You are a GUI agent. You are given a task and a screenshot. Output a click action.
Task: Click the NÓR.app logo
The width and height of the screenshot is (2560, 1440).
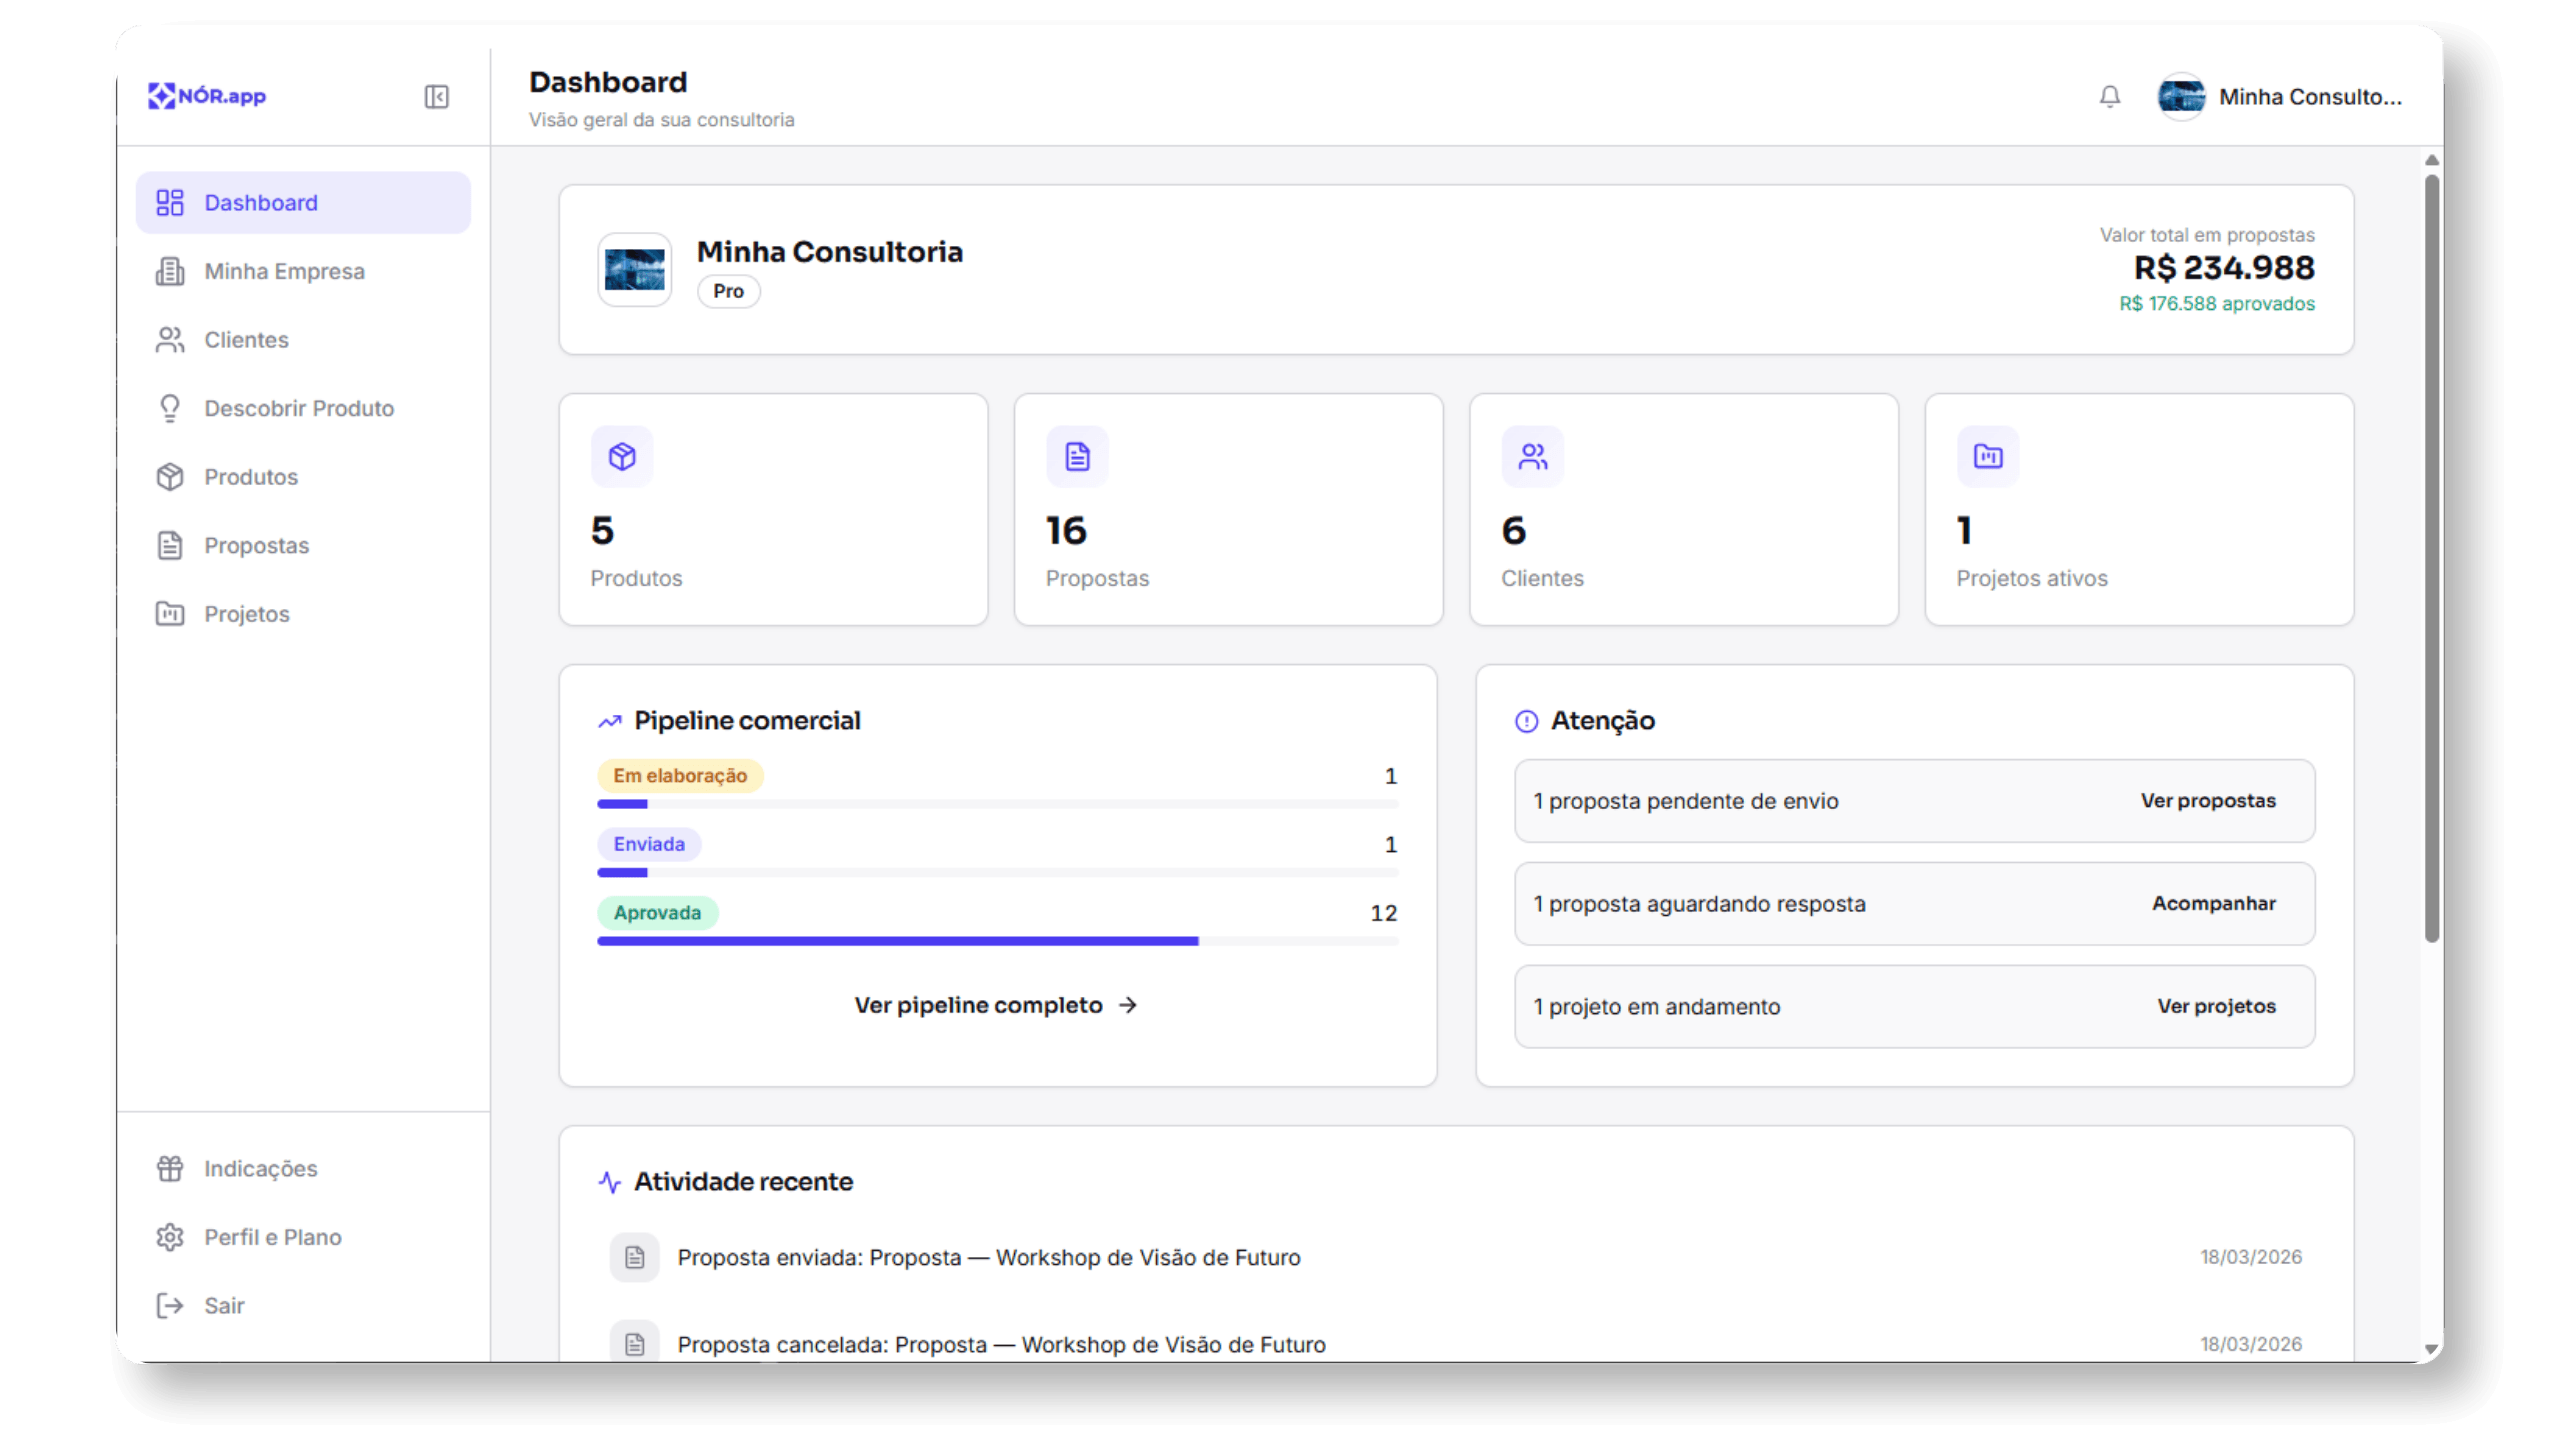pyautogui.click(x=208, y=96)
